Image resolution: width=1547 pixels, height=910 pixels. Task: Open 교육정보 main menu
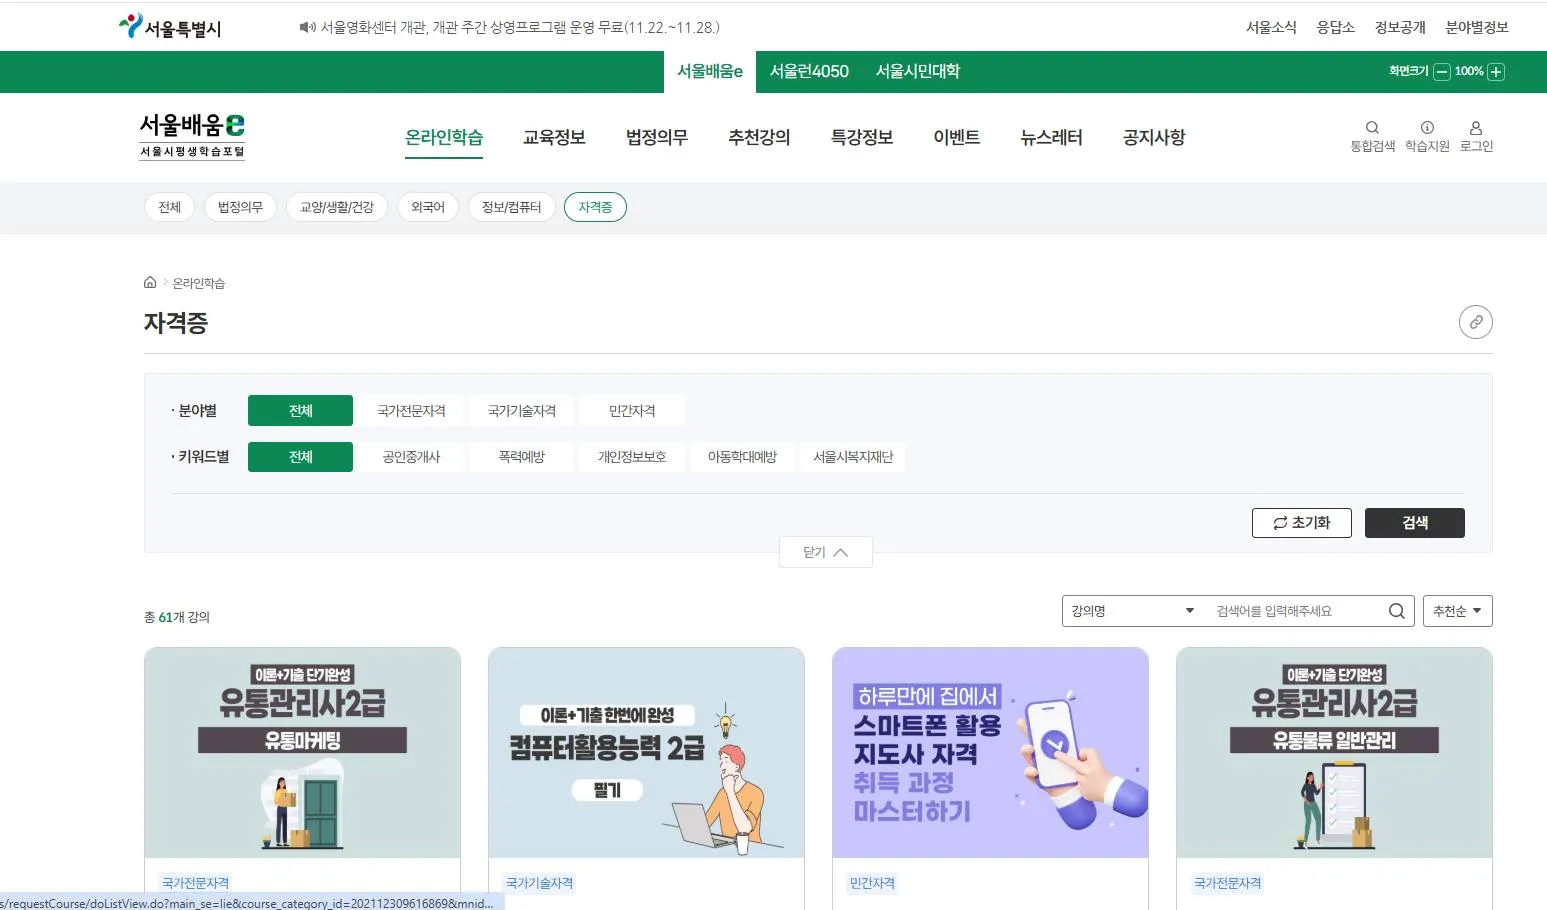point(554,138)
